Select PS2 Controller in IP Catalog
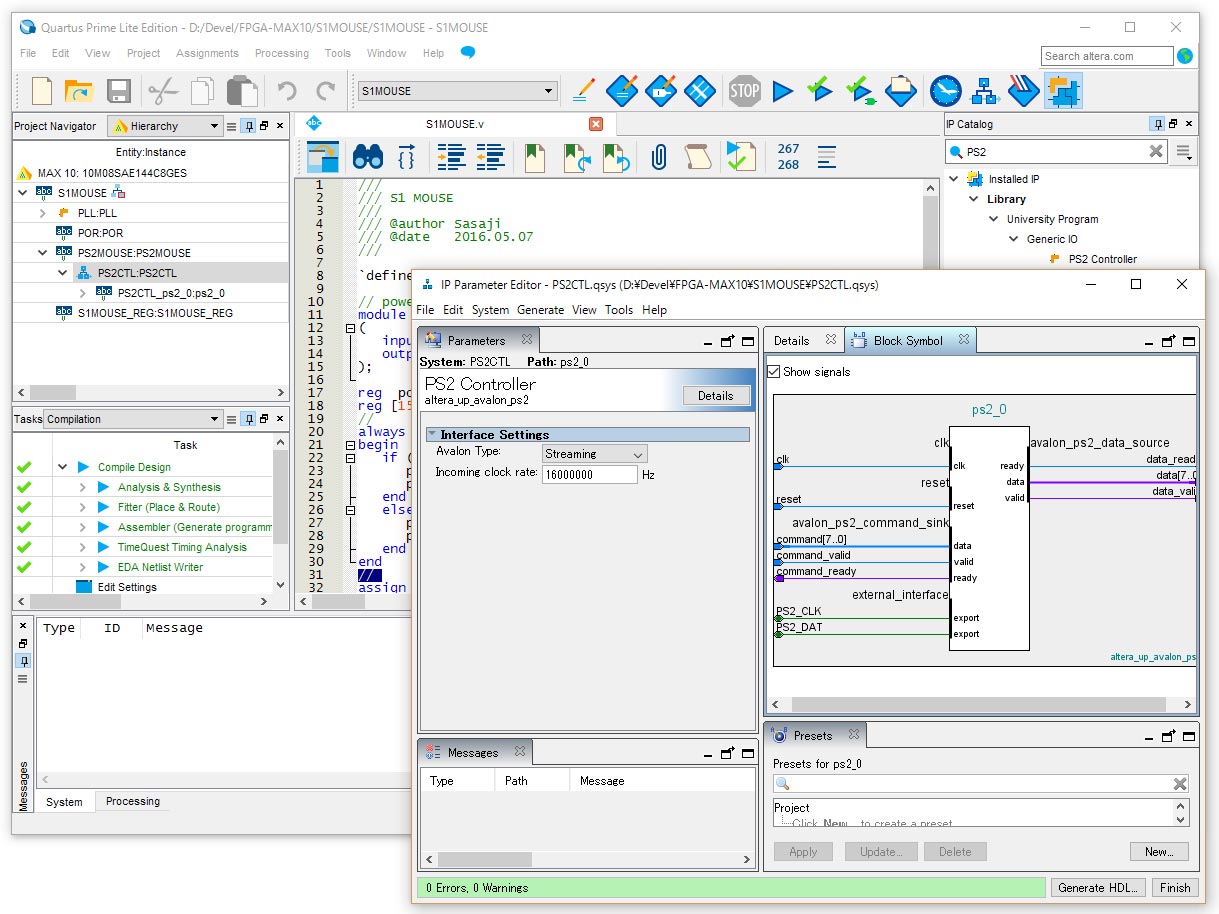 (x=1102, y=259)
